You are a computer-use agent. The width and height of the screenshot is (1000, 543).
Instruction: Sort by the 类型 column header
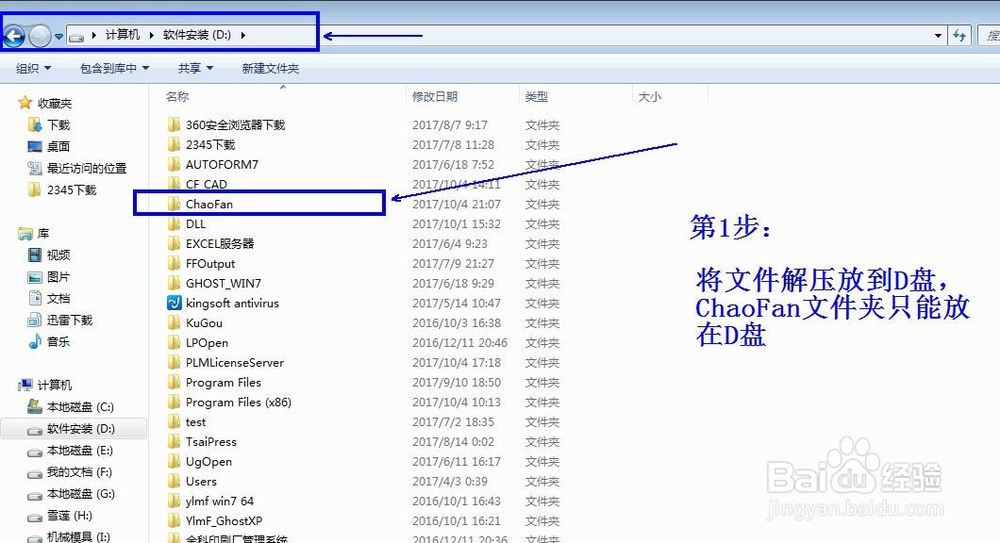(536, 96)
